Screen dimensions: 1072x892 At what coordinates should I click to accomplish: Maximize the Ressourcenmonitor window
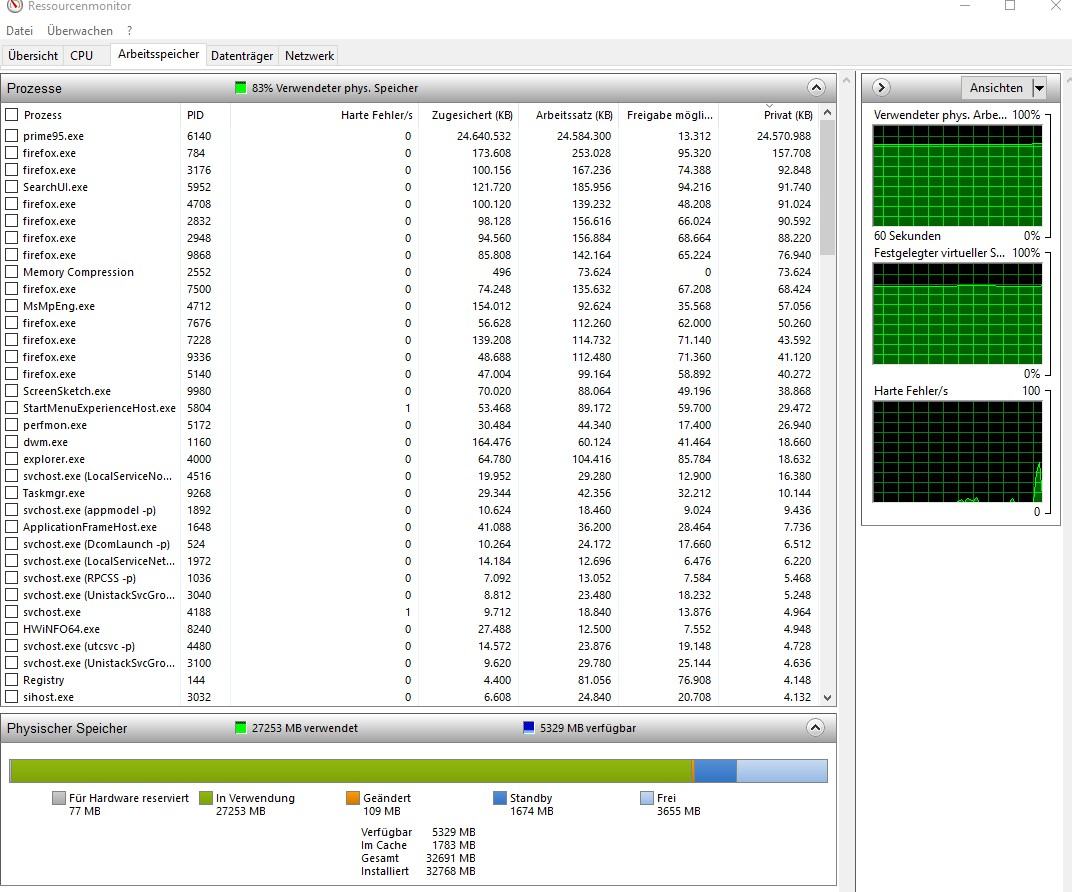tap(1010, 5)
